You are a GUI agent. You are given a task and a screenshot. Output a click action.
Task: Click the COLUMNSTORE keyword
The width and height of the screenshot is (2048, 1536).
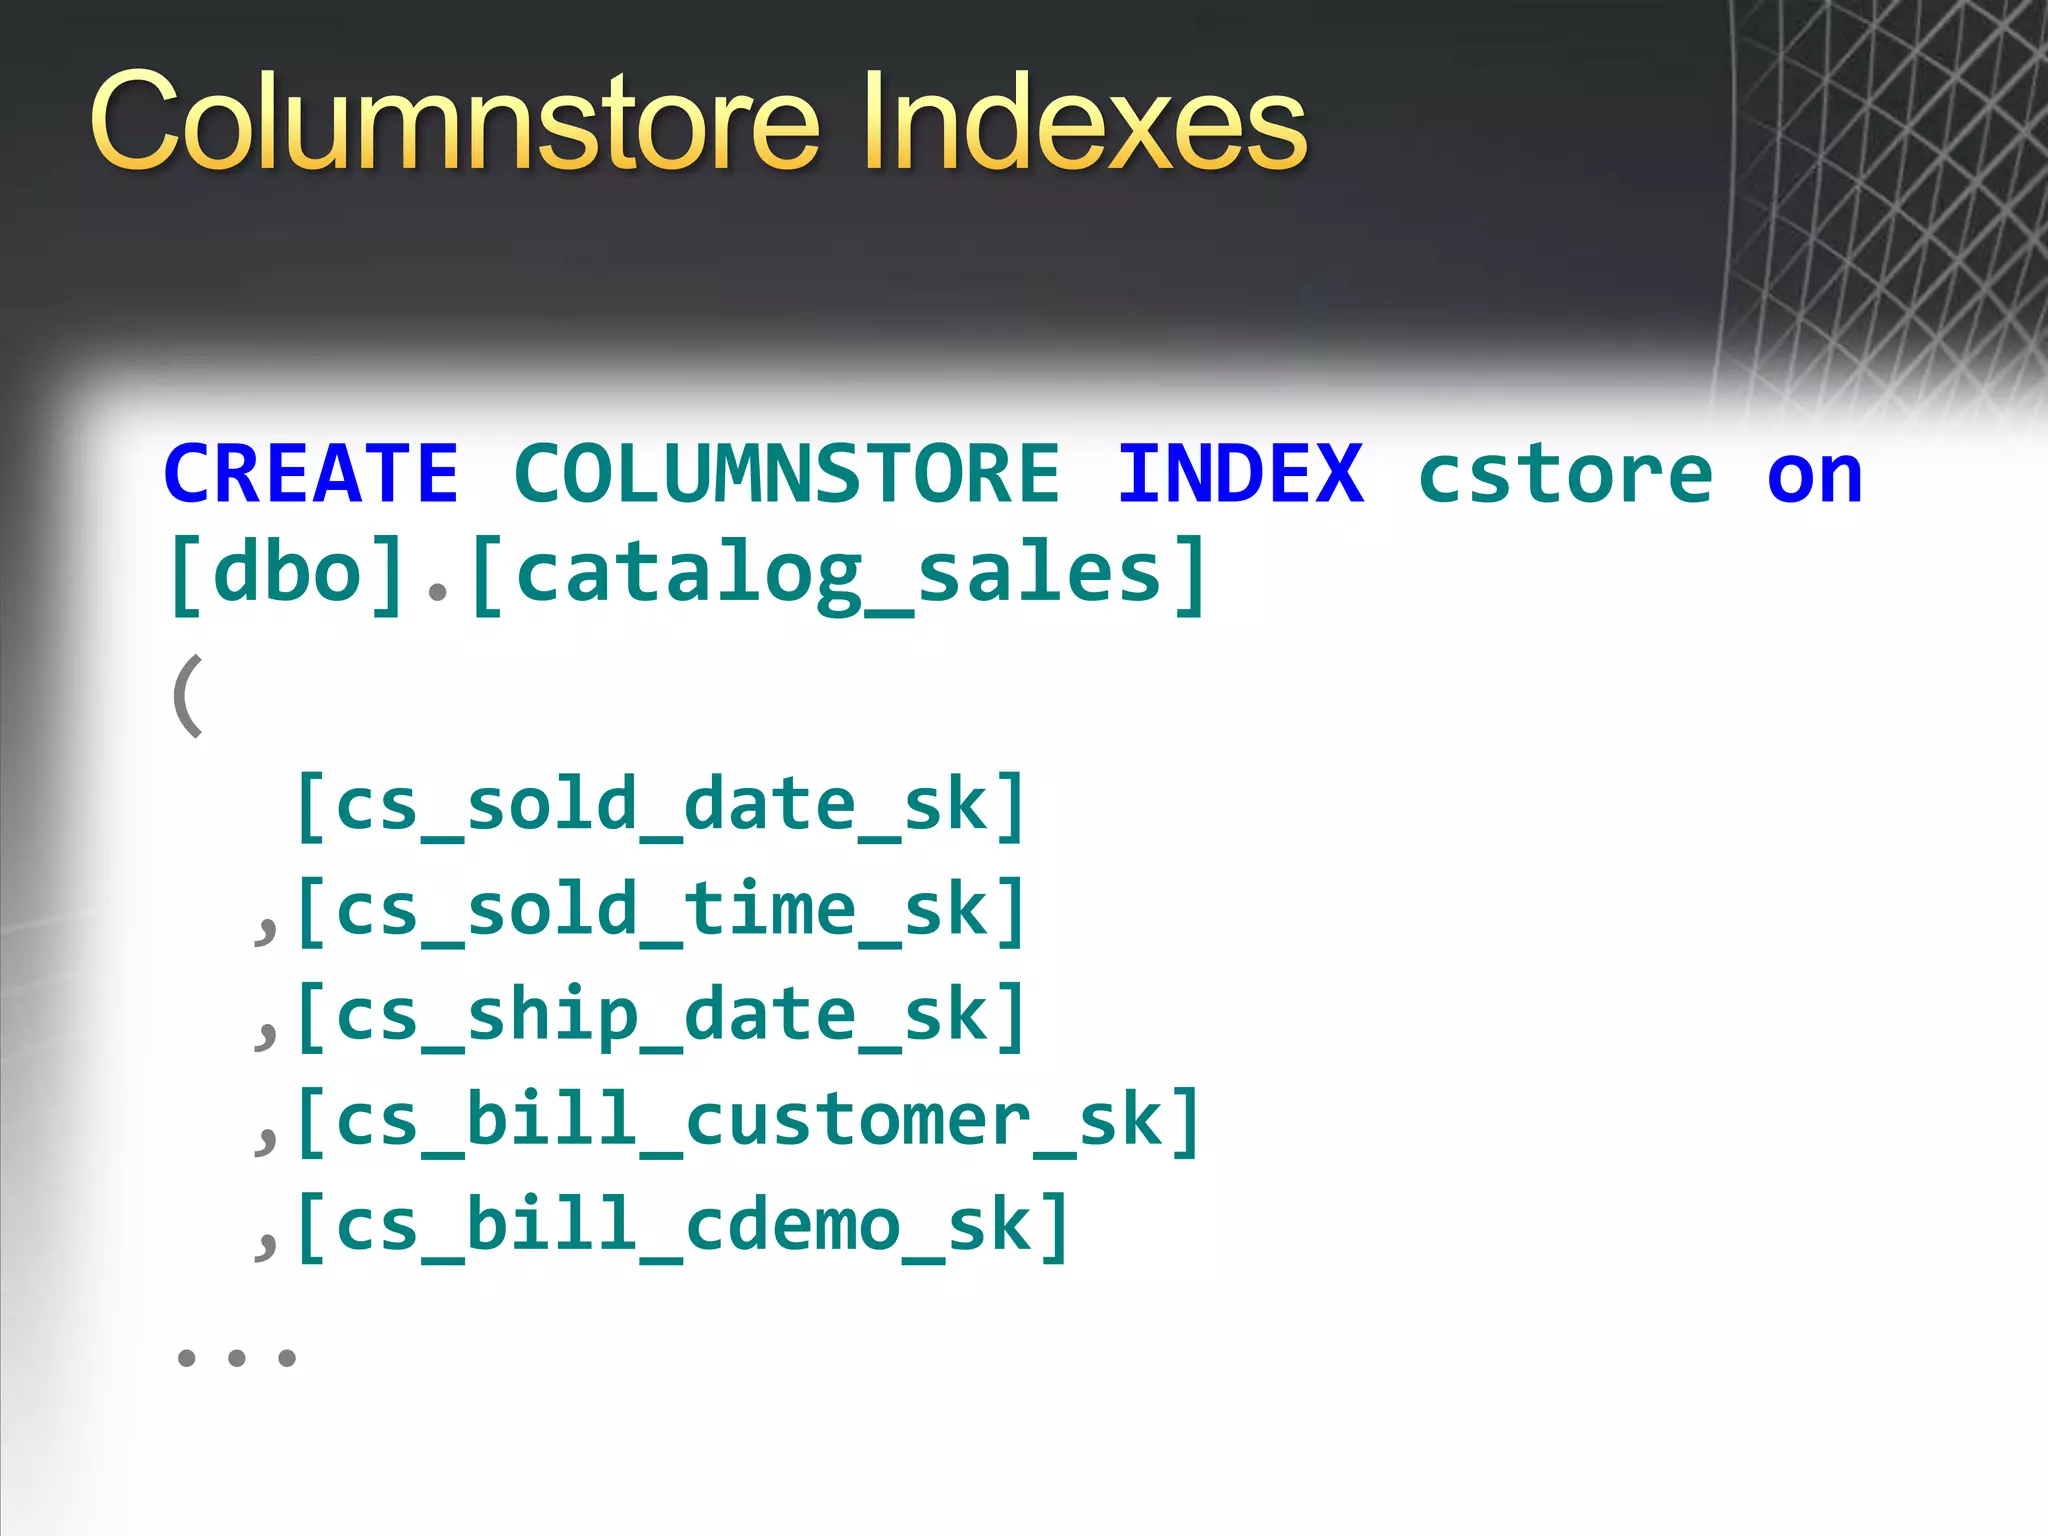pyautogui.click(x=786, y=474)
